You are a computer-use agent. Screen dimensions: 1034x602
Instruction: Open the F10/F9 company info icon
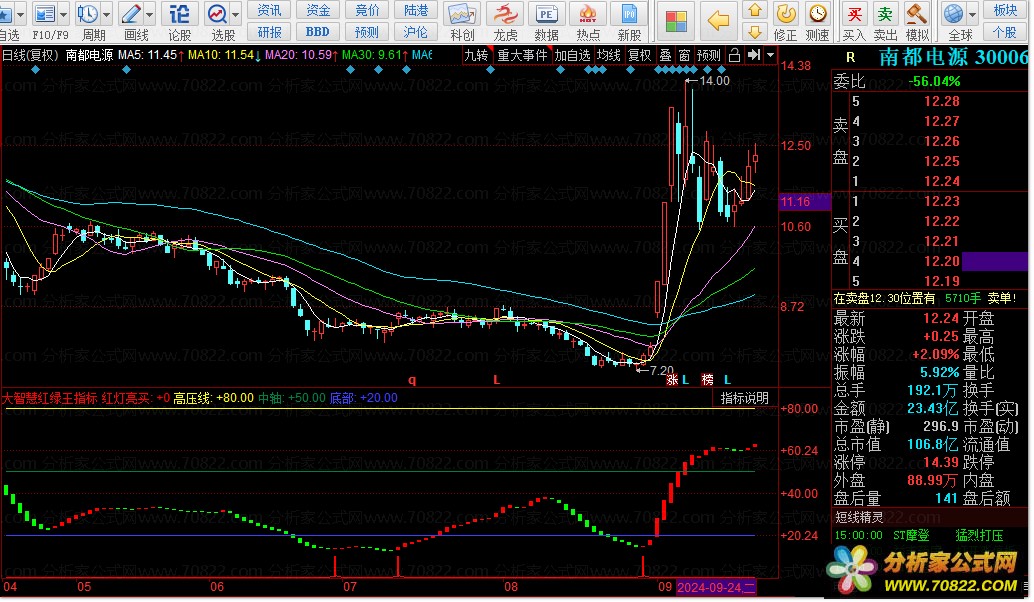click(45, 14)
